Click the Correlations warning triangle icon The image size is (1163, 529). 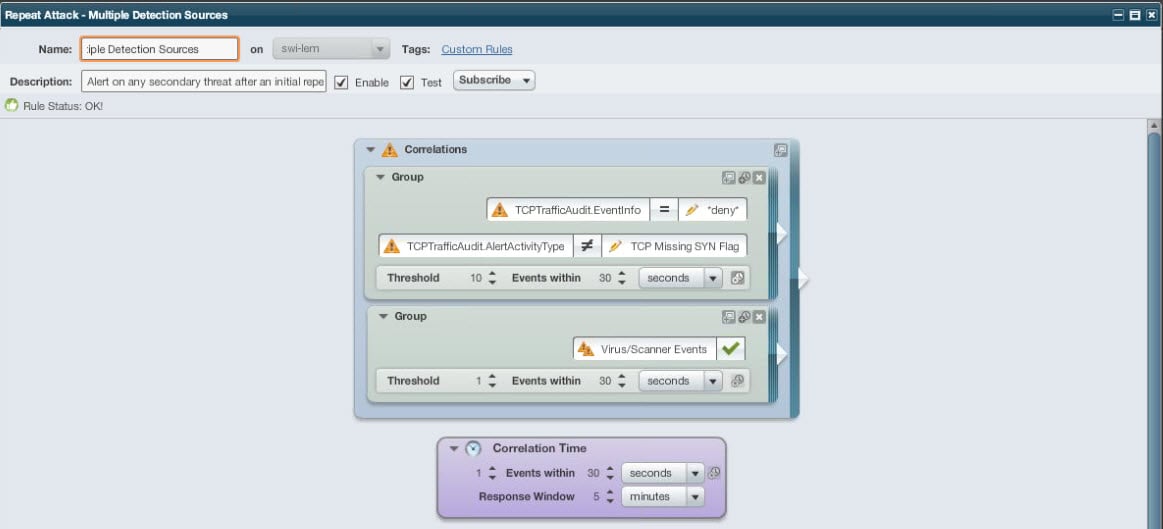pos(389,150)
